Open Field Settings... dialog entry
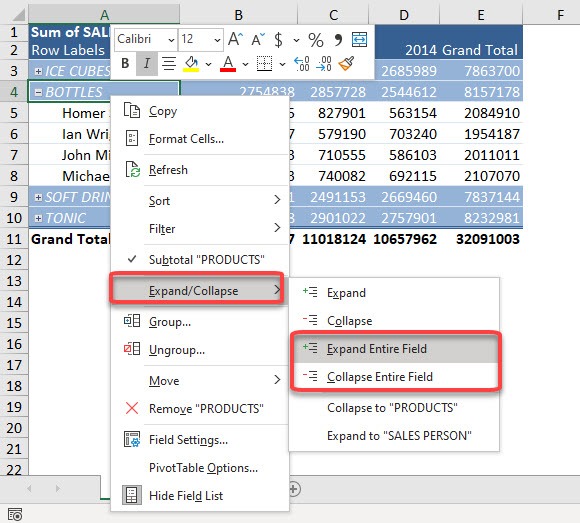Image resolution: width=580 pixels, height=523 pixels. [x=200, y=439]
